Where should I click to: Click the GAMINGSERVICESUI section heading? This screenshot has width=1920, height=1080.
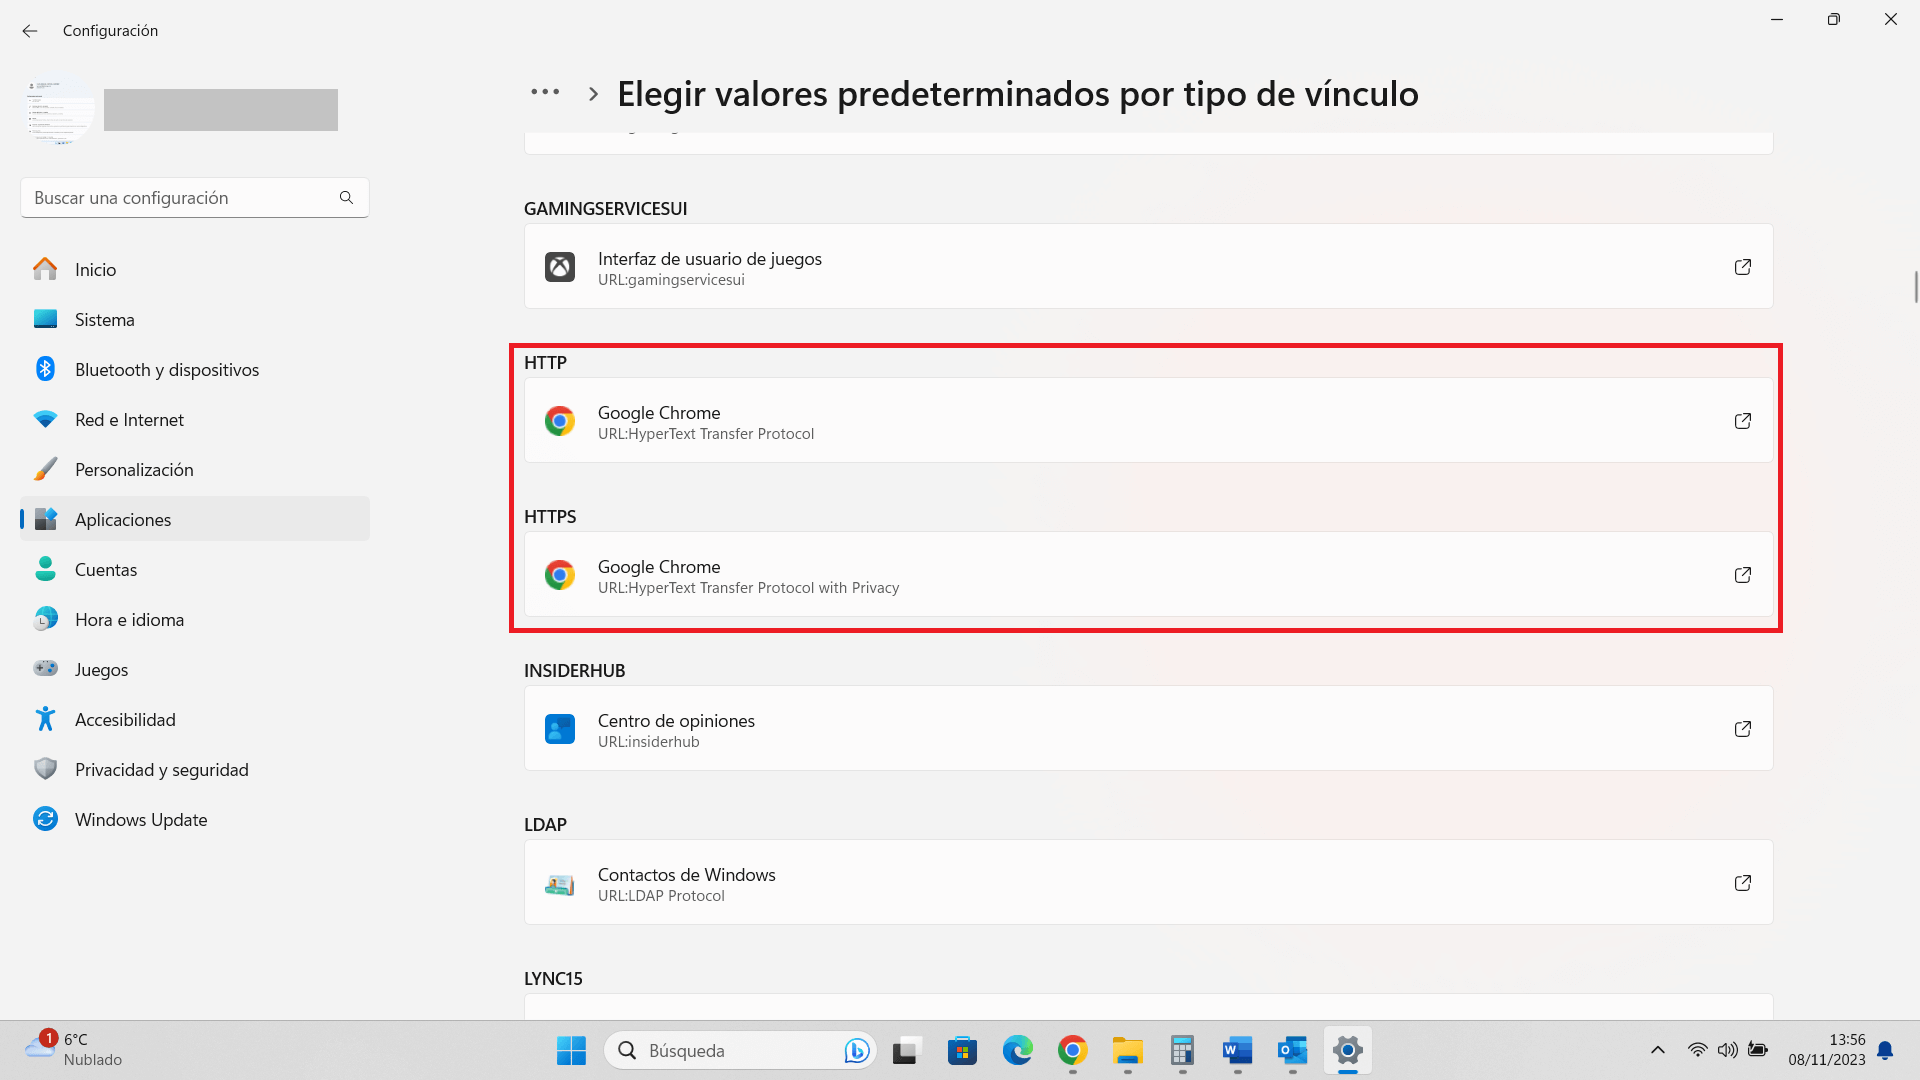click(605, 208)
